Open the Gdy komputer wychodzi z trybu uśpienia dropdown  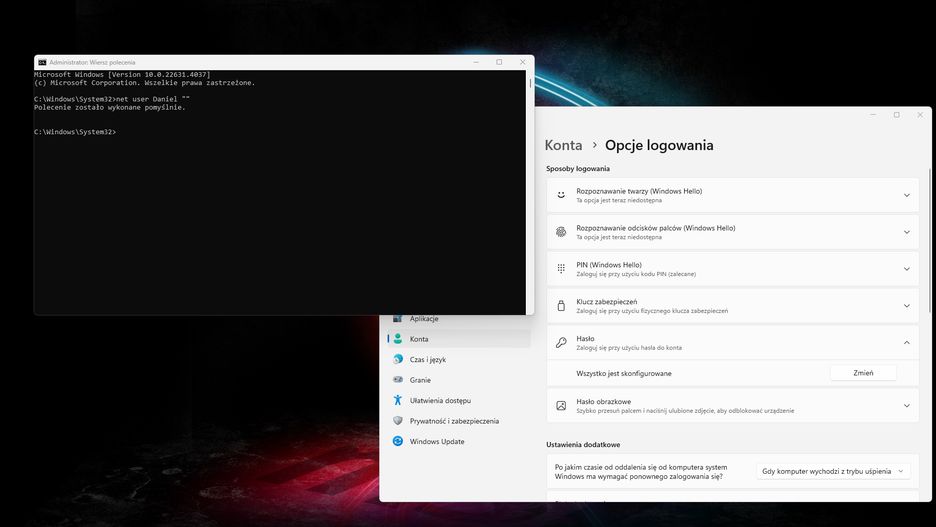pos(833,471)
